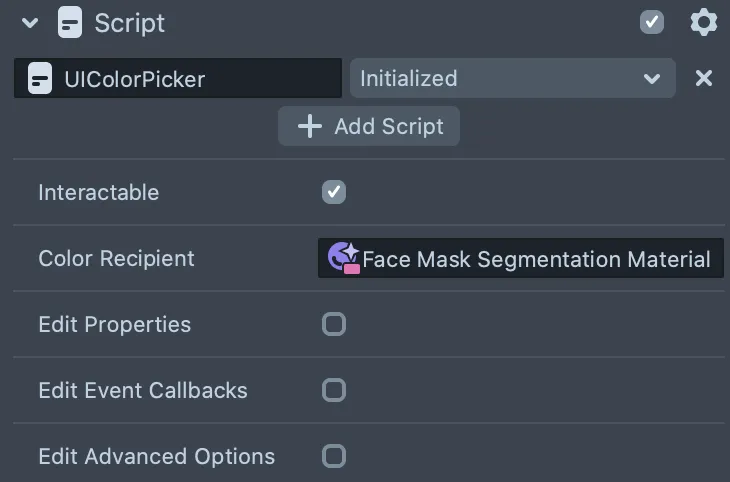Open the Initialized event dropdown
The image size is (730, 482).
tap(513, 78)
